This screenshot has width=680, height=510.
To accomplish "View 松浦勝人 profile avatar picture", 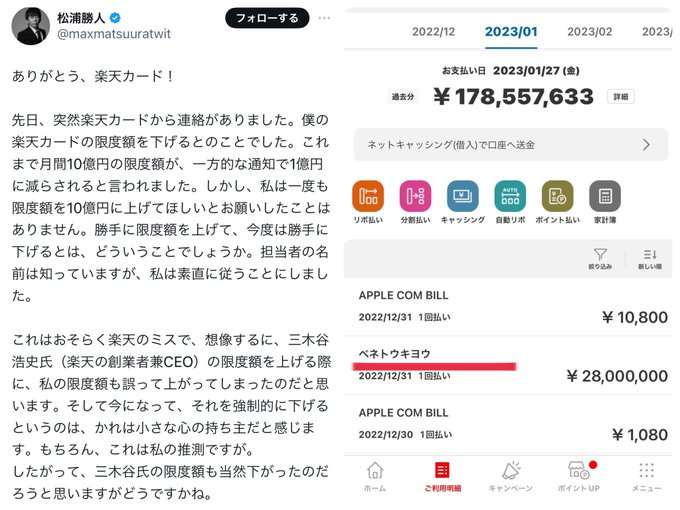I will coord(30,26).
